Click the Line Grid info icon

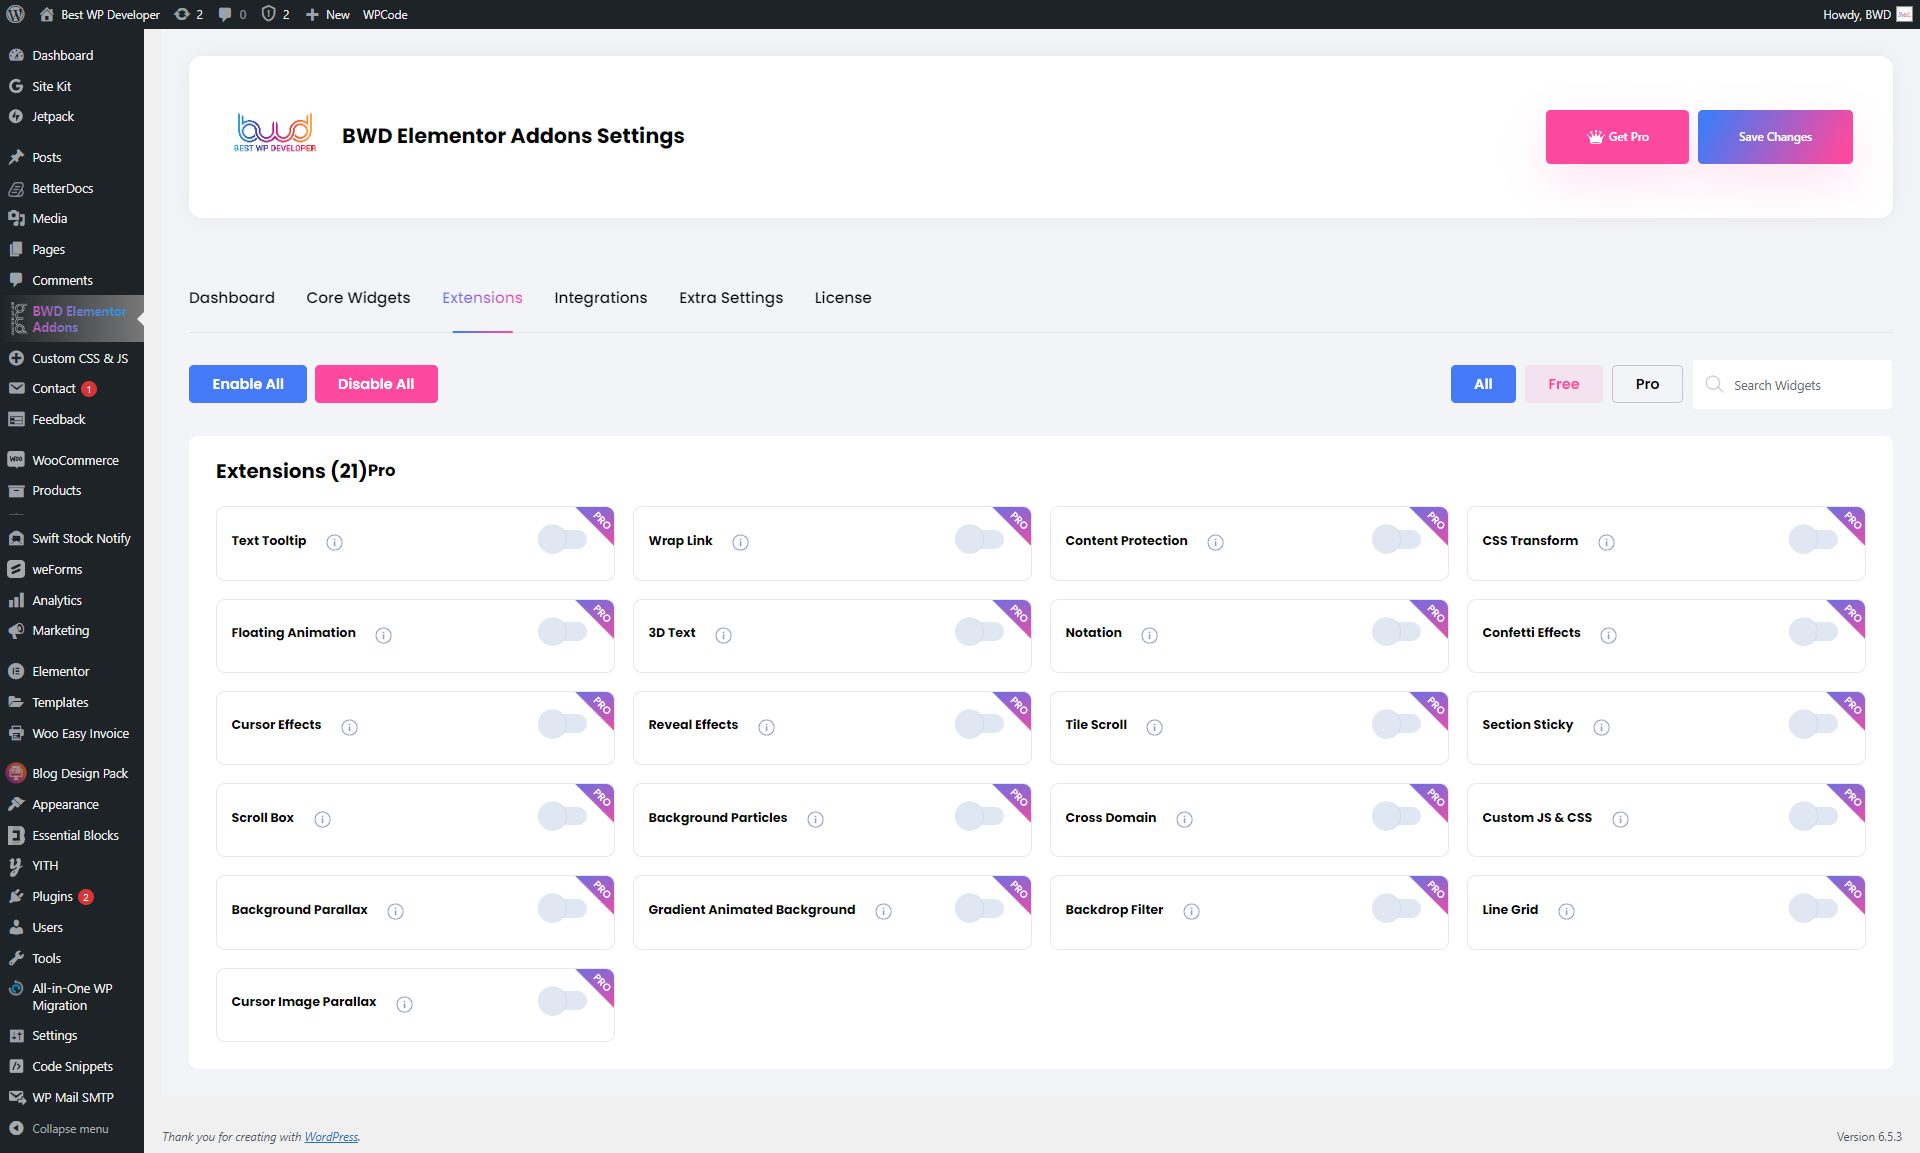(1567, 911)
